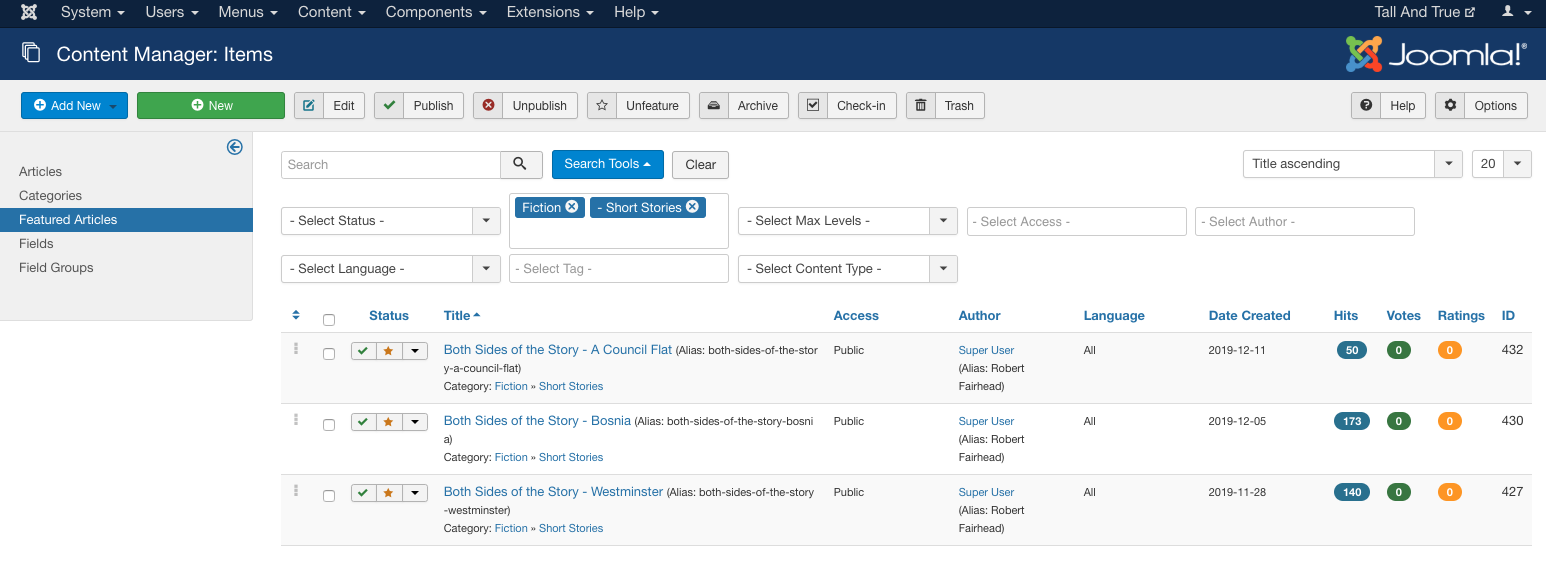Open the Select Status dropdown
The image size is (1546, 568).
coord(390,221)
